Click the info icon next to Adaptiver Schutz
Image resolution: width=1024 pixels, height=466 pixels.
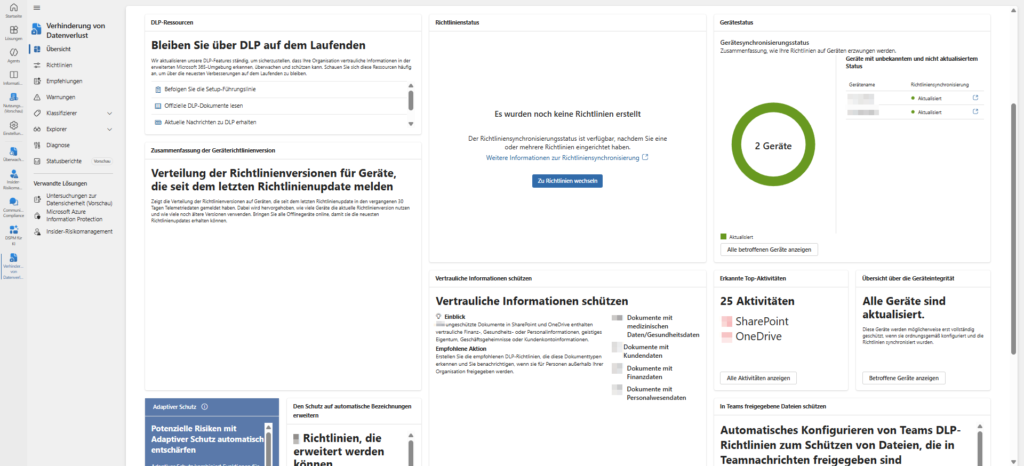(x=204, y=407)
